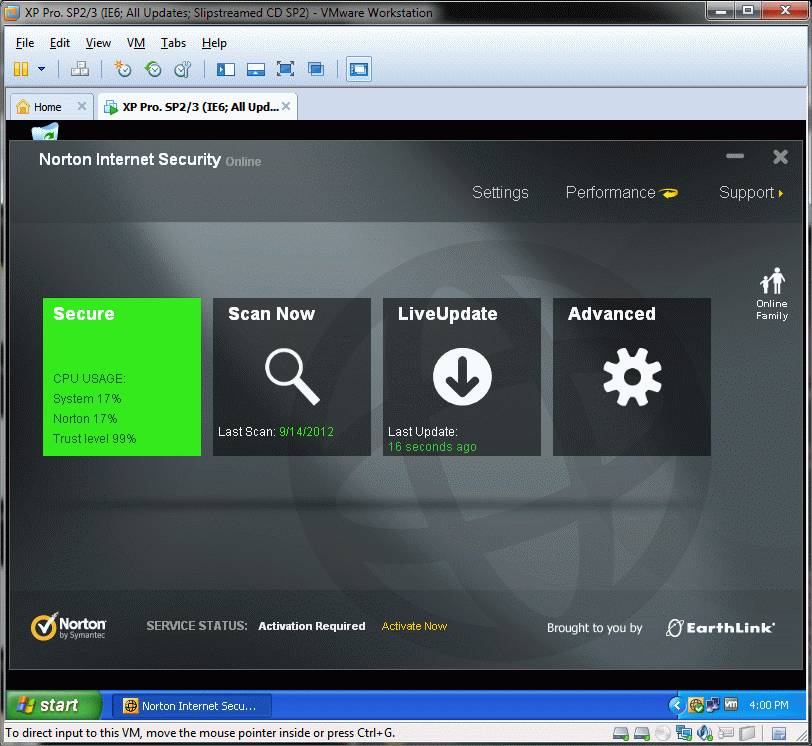Viewport: 812px width, 746px height.
Task: Revert to snapshot using green arrow clock icon
Action: 153,69
